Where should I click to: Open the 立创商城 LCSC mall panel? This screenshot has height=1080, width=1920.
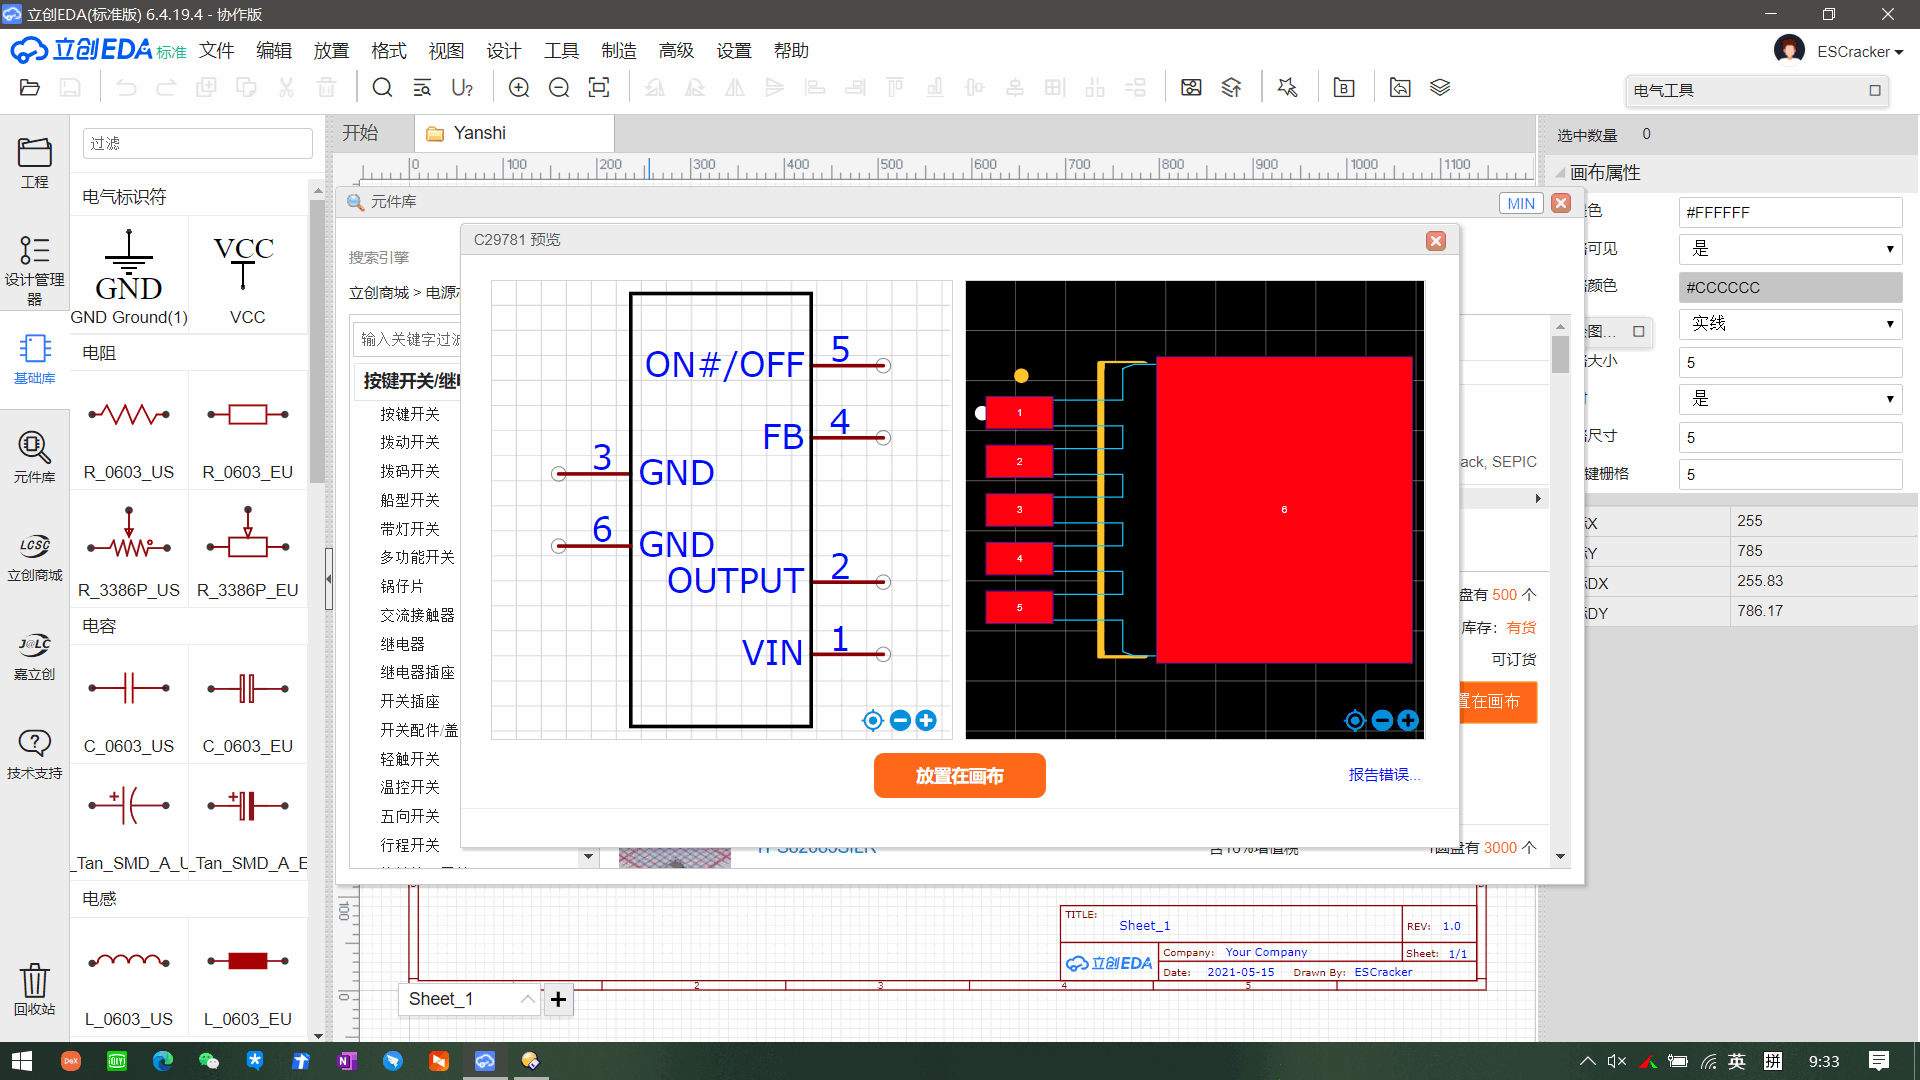pyautogui.click(x=35, y=555)
